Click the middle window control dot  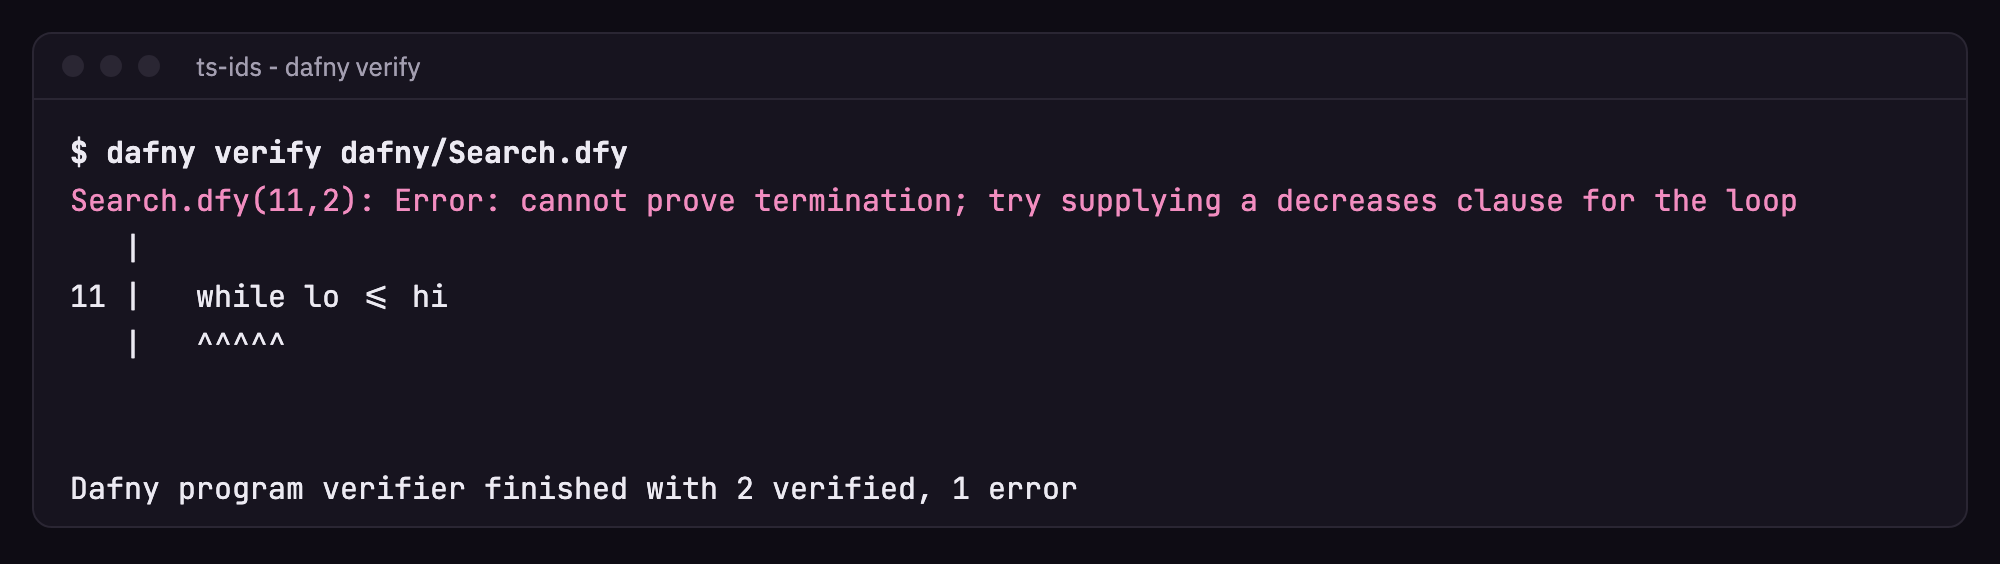click(111, 66)
